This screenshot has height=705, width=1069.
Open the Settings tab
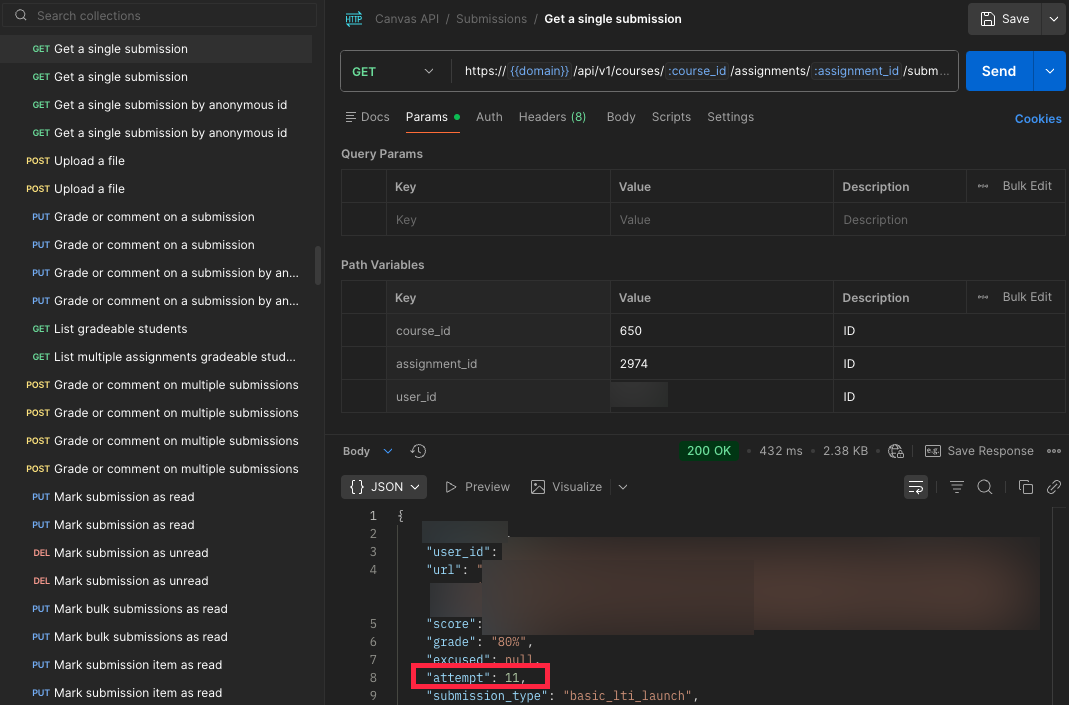(x=730, y=117)
